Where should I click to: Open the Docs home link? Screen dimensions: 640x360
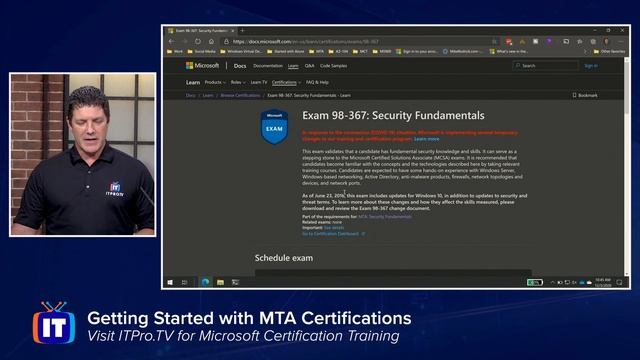click(240, 66)
